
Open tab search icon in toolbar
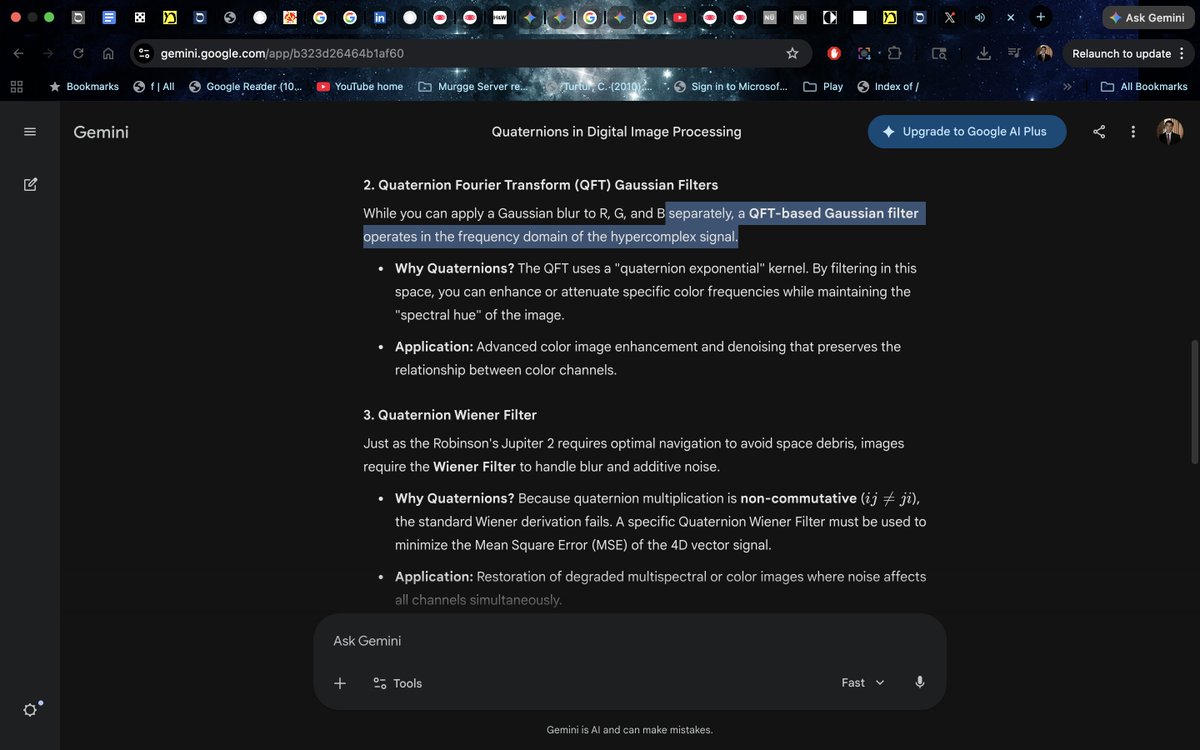939,53
